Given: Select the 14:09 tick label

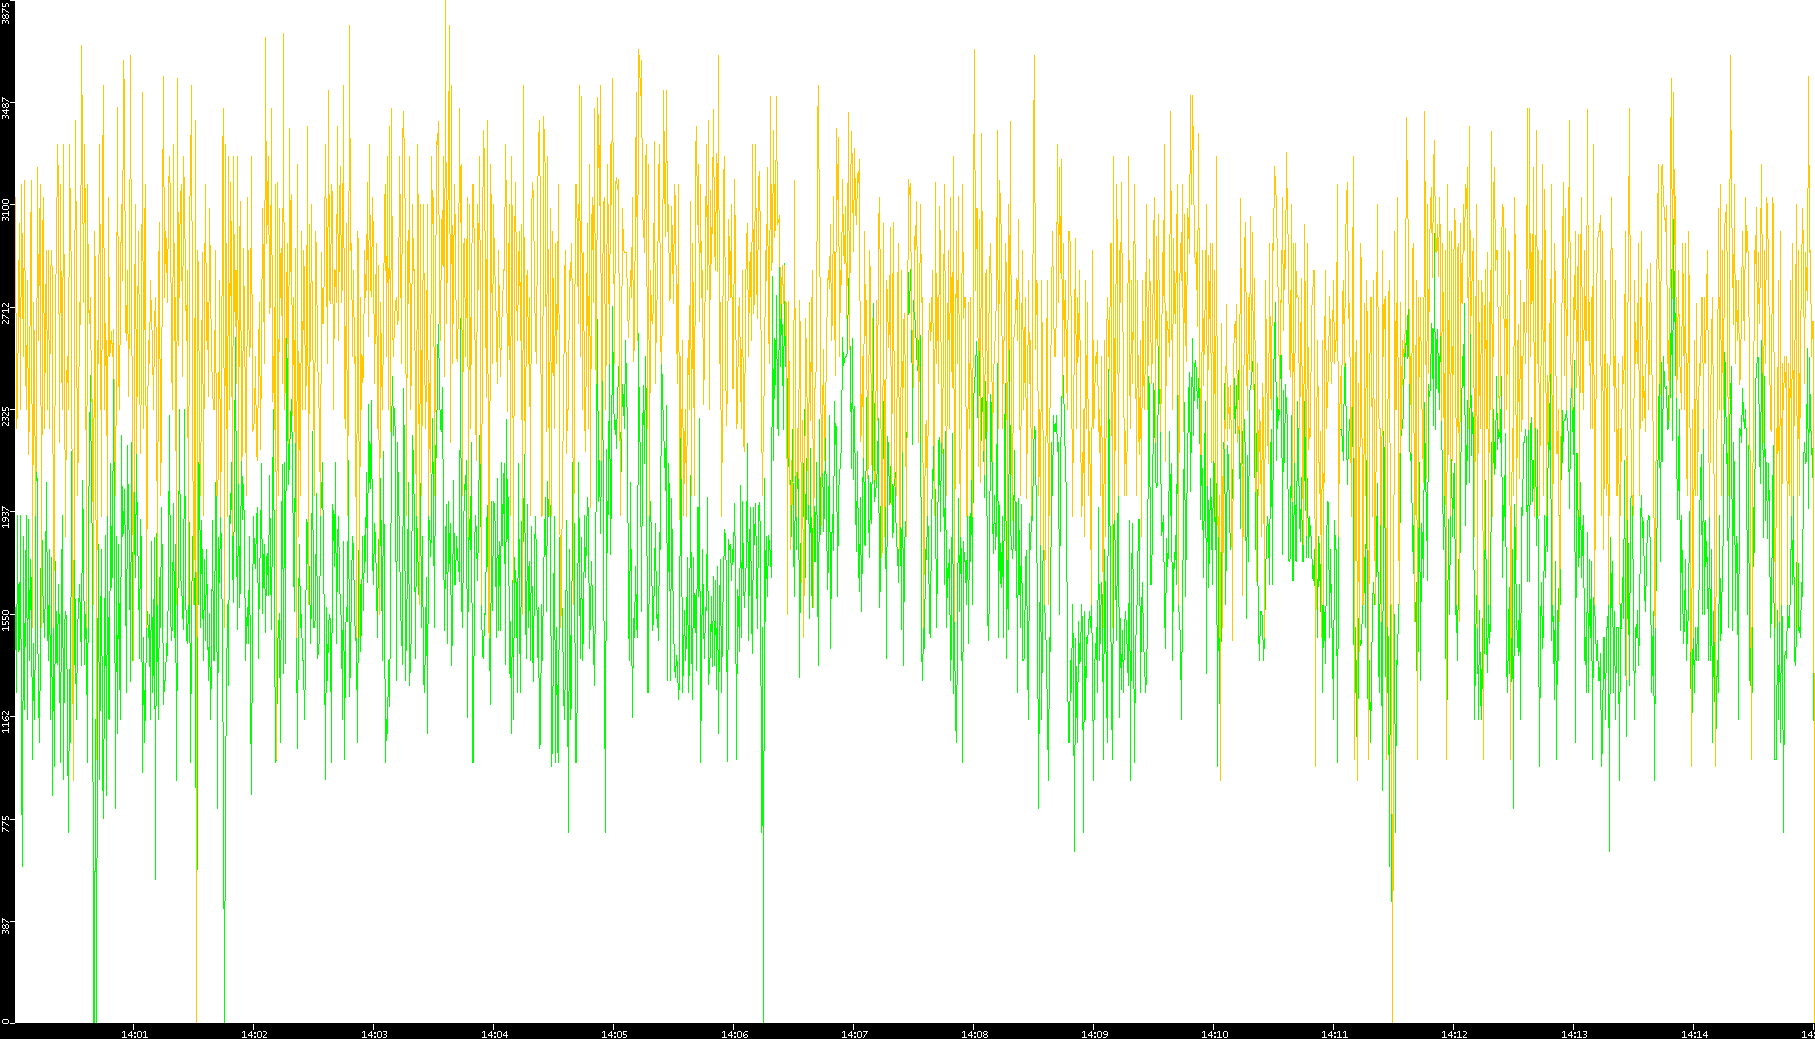Looking at the screenshot, I should click(1094, 1034).
